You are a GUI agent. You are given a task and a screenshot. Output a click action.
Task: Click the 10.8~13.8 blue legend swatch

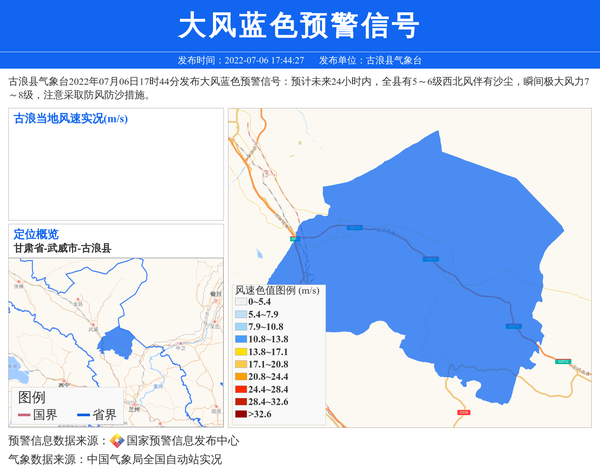(x=240, y=340)
